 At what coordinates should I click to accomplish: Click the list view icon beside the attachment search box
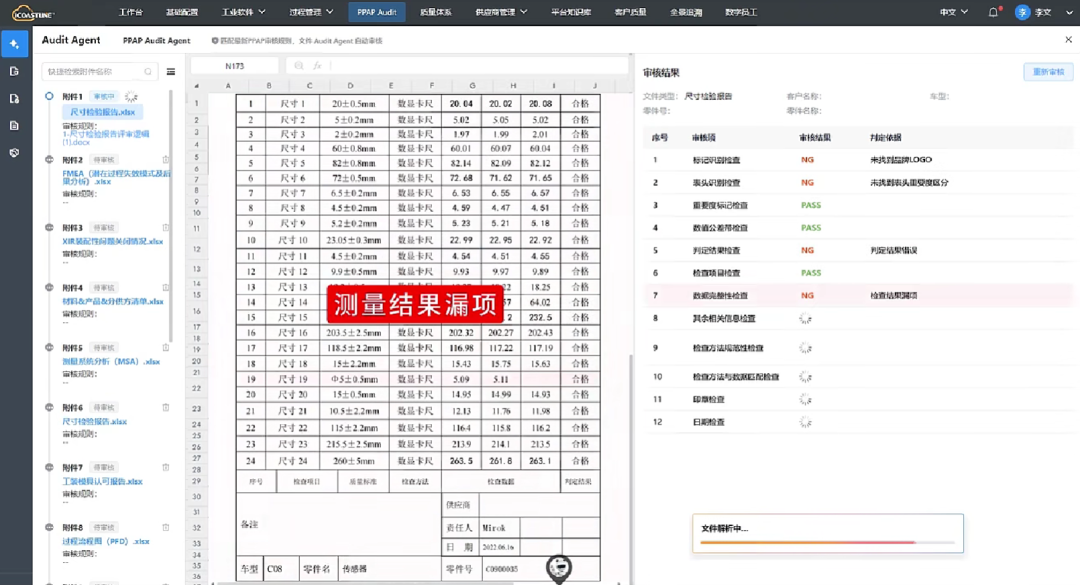coord(168,72)
